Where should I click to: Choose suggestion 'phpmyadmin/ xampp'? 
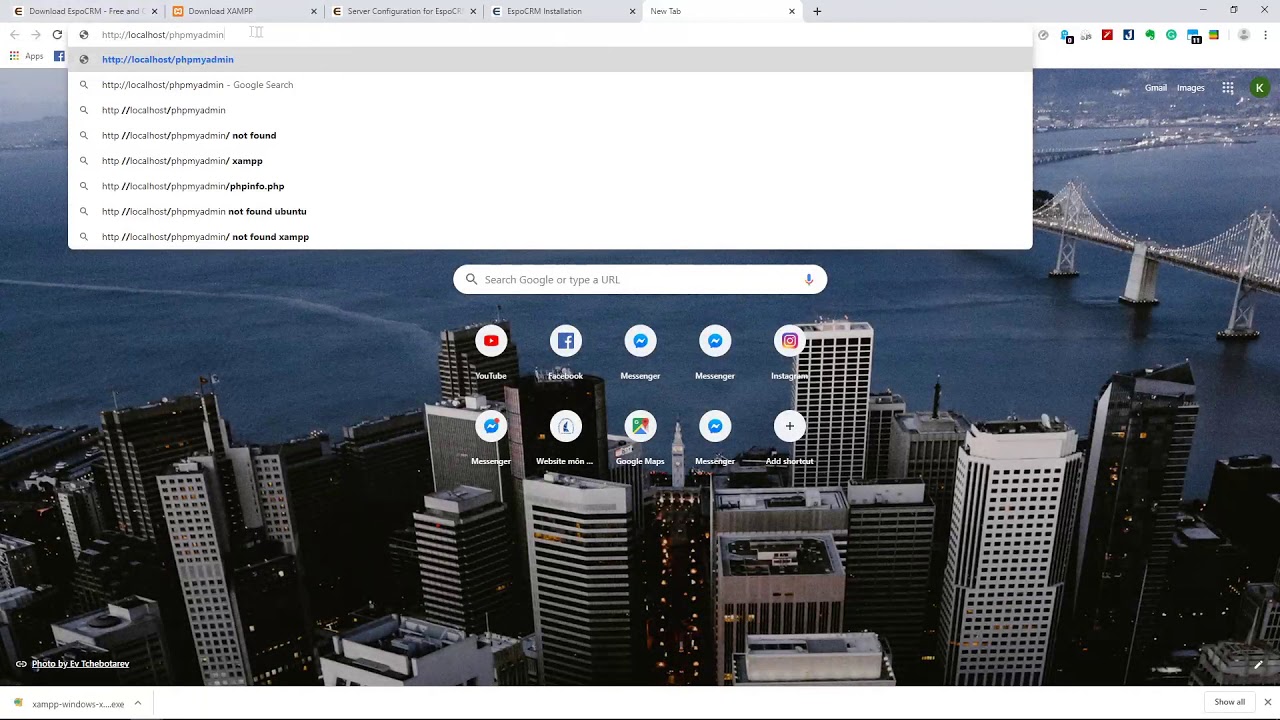coord(550,161)
